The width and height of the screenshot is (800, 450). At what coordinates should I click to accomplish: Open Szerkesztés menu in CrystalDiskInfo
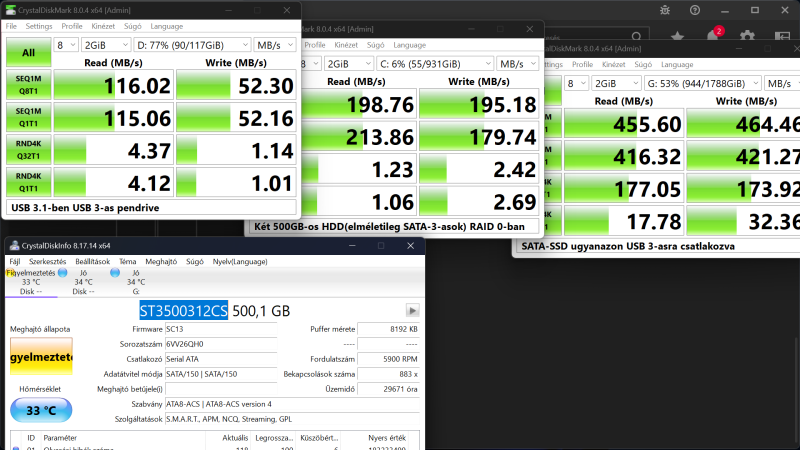47,261
